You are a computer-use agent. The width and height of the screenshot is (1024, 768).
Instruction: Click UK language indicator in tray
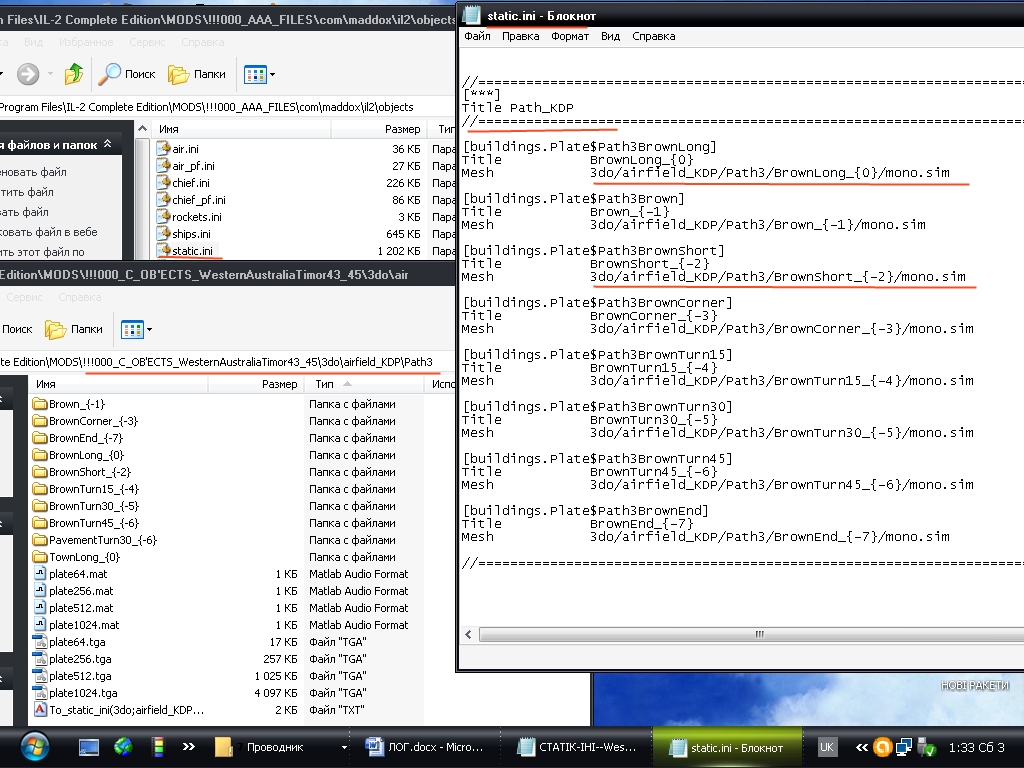tap(826, 747)
